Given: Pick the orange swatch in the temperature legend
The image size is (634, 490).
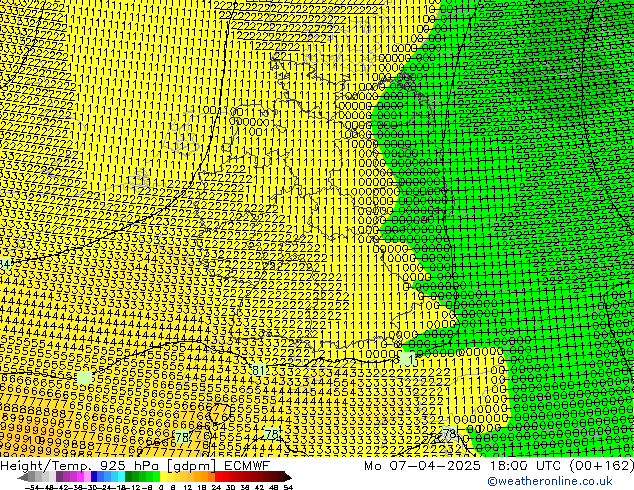Looking at the screenshot, I should point(205,477).
